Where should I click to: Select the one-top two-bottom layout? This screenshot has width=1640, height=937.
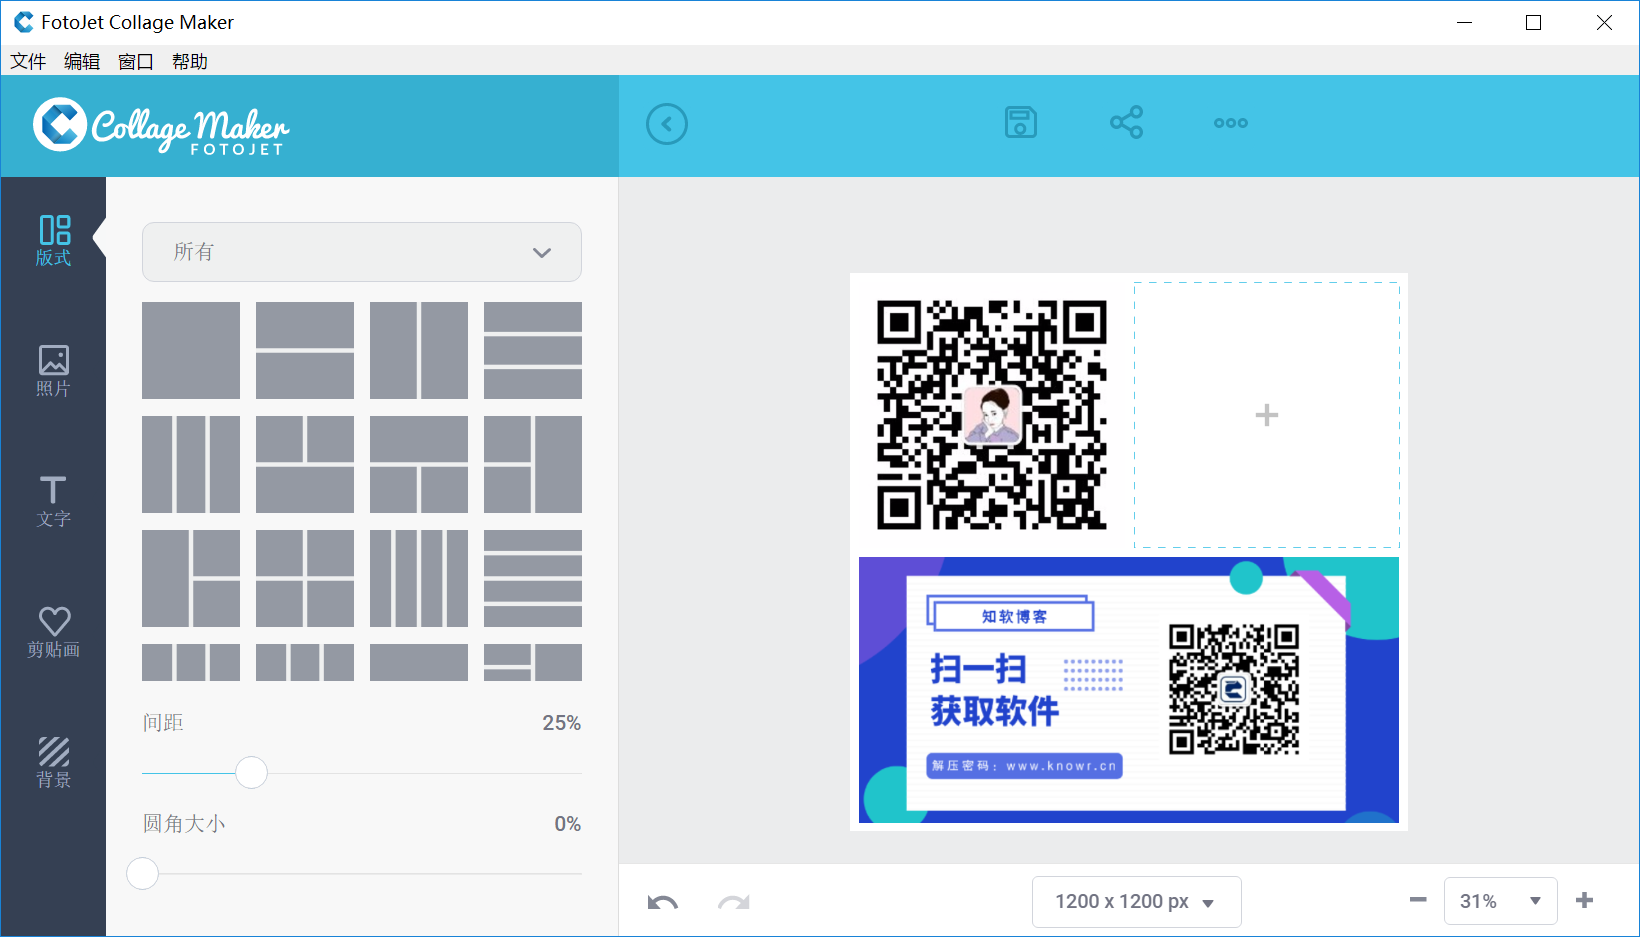[419, 464]
